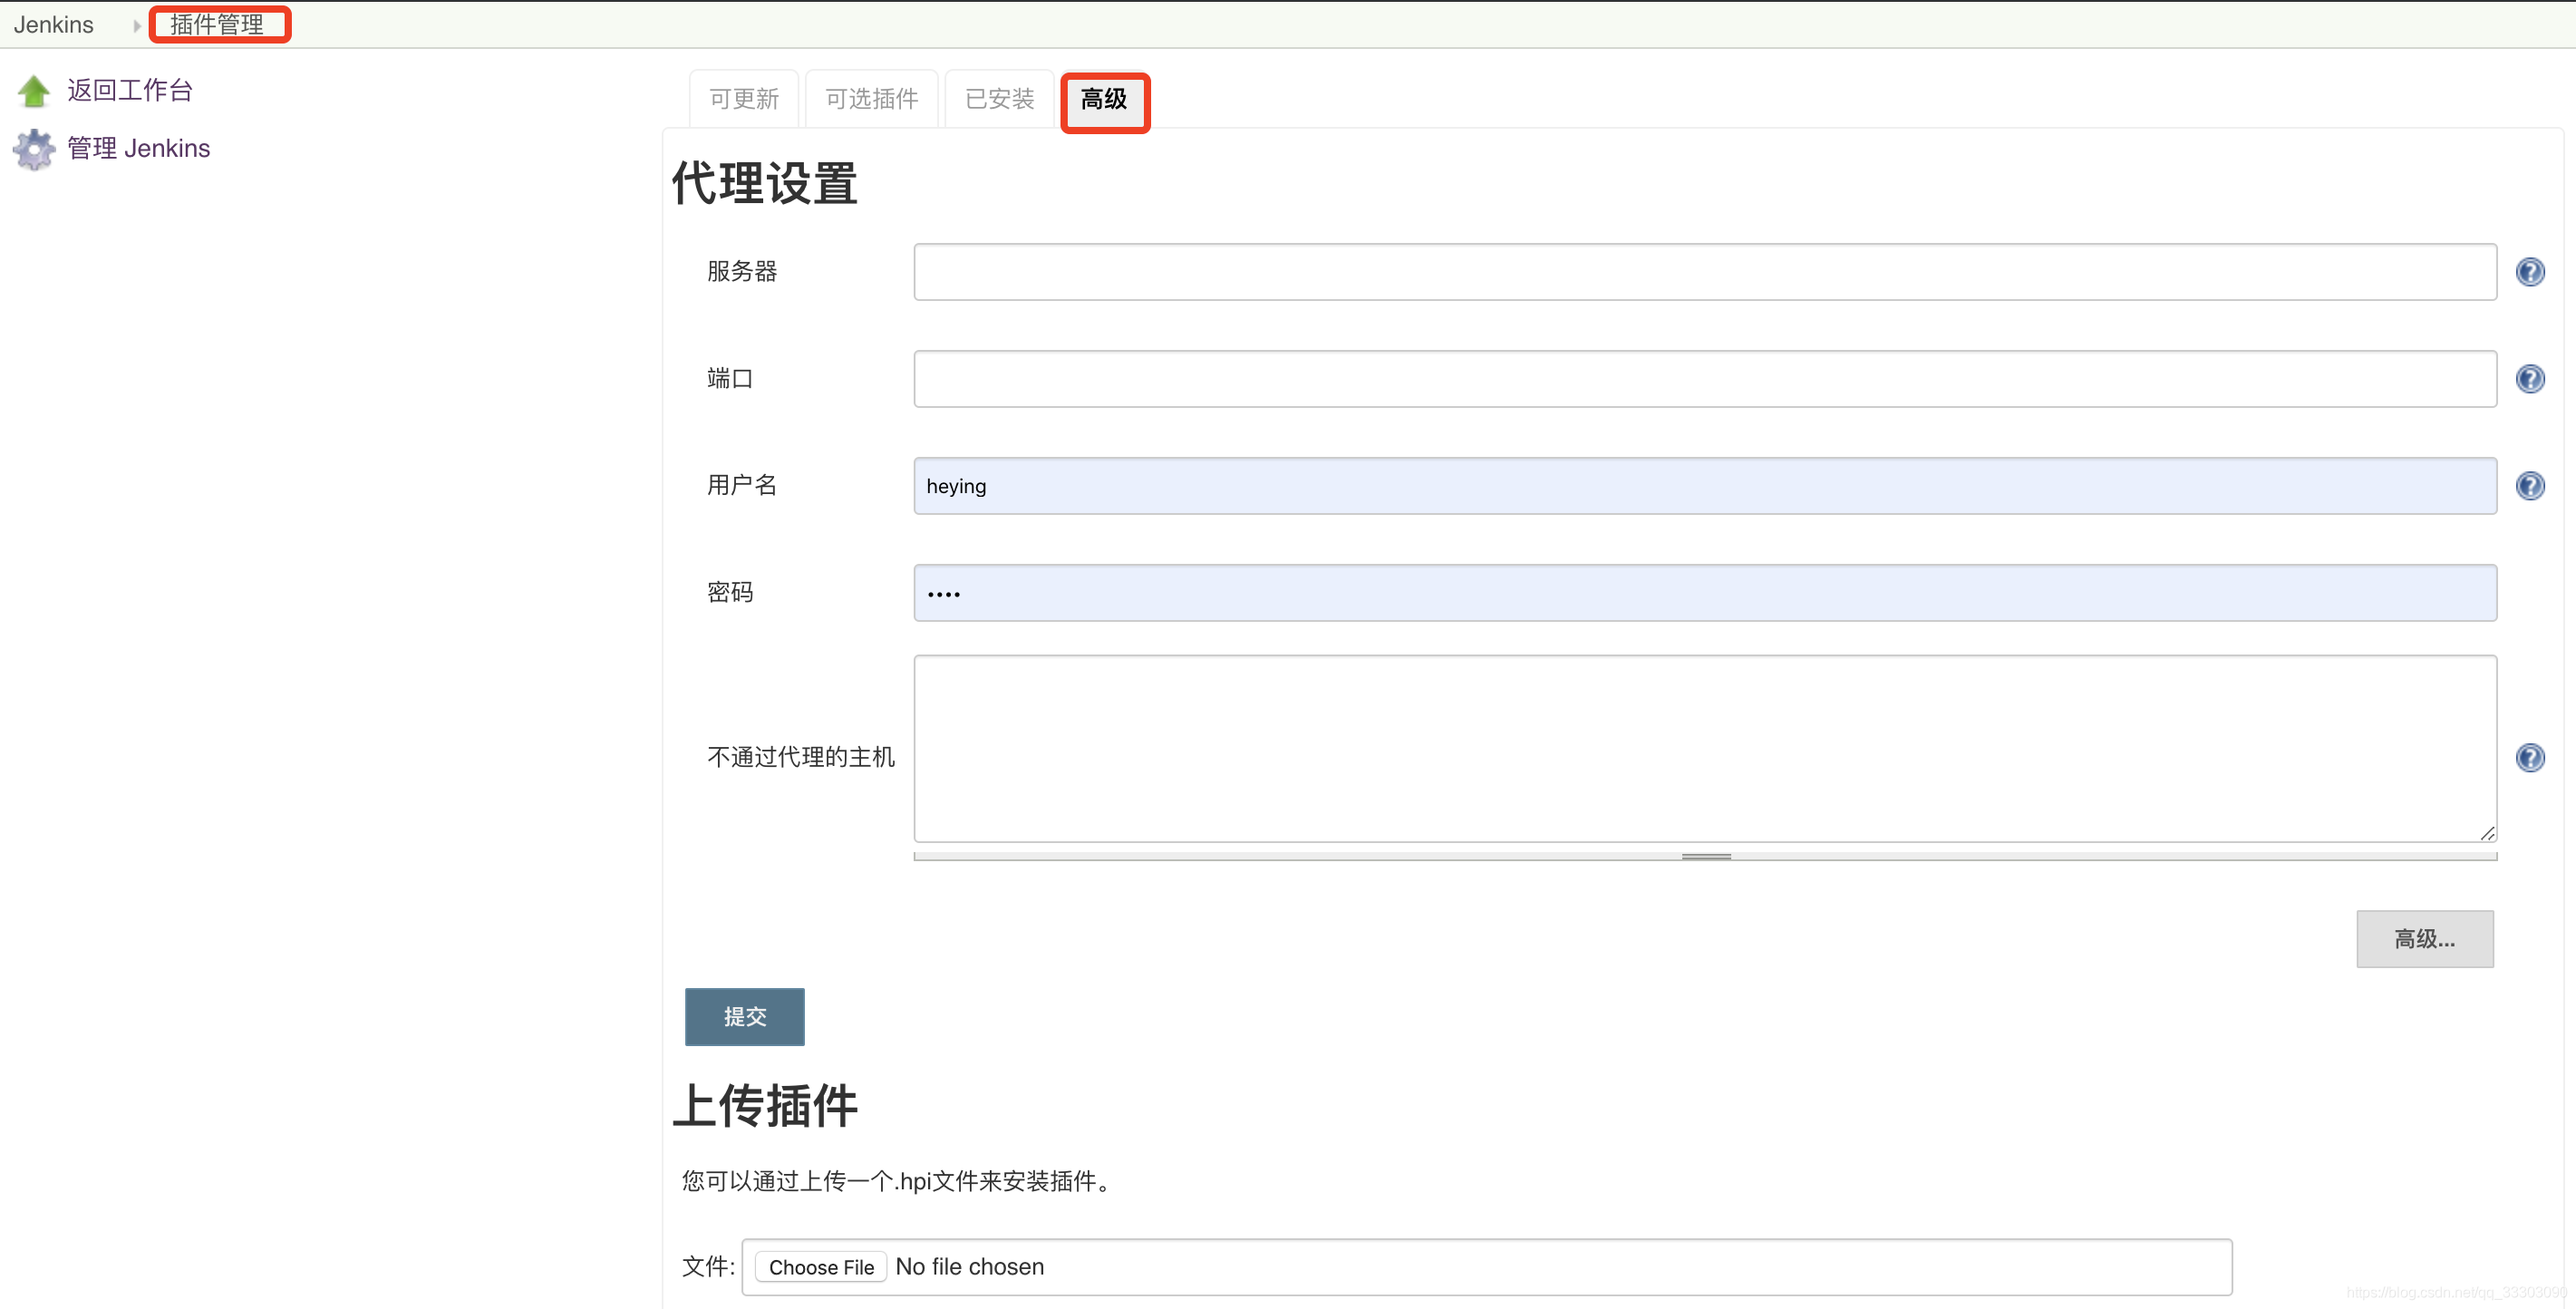Screen dimensions: 2576x1309
Task: Submit proxy settings with 提交 button
Action: 745,1017
